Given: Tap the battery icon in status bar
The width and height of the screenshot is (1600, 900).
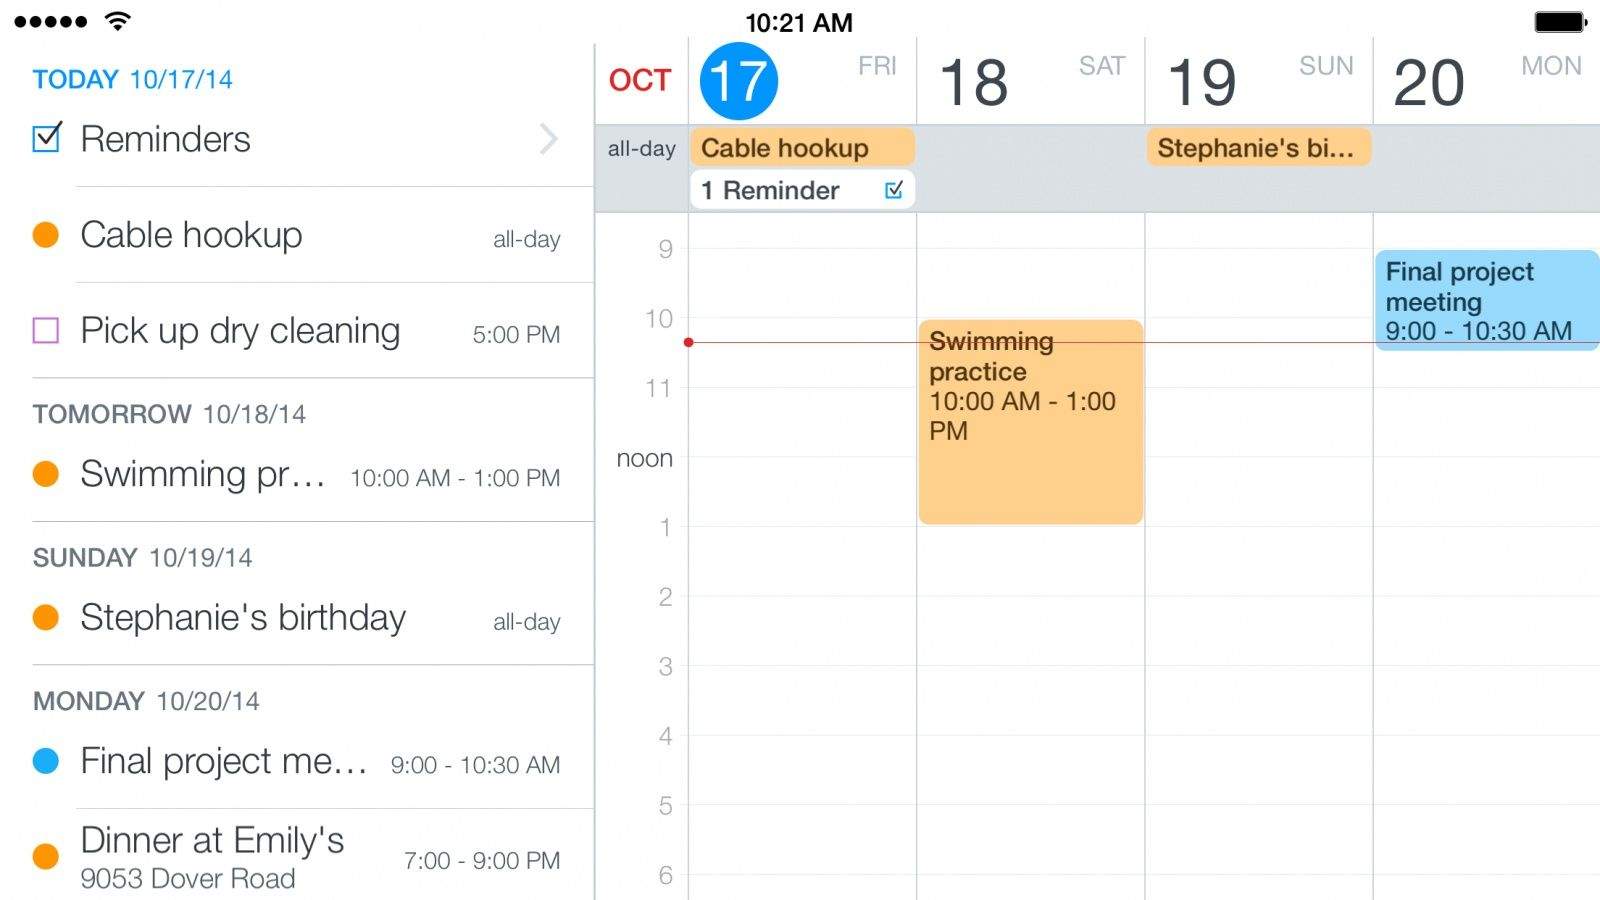Looking at the screenshot, I should pos(1560,21).
